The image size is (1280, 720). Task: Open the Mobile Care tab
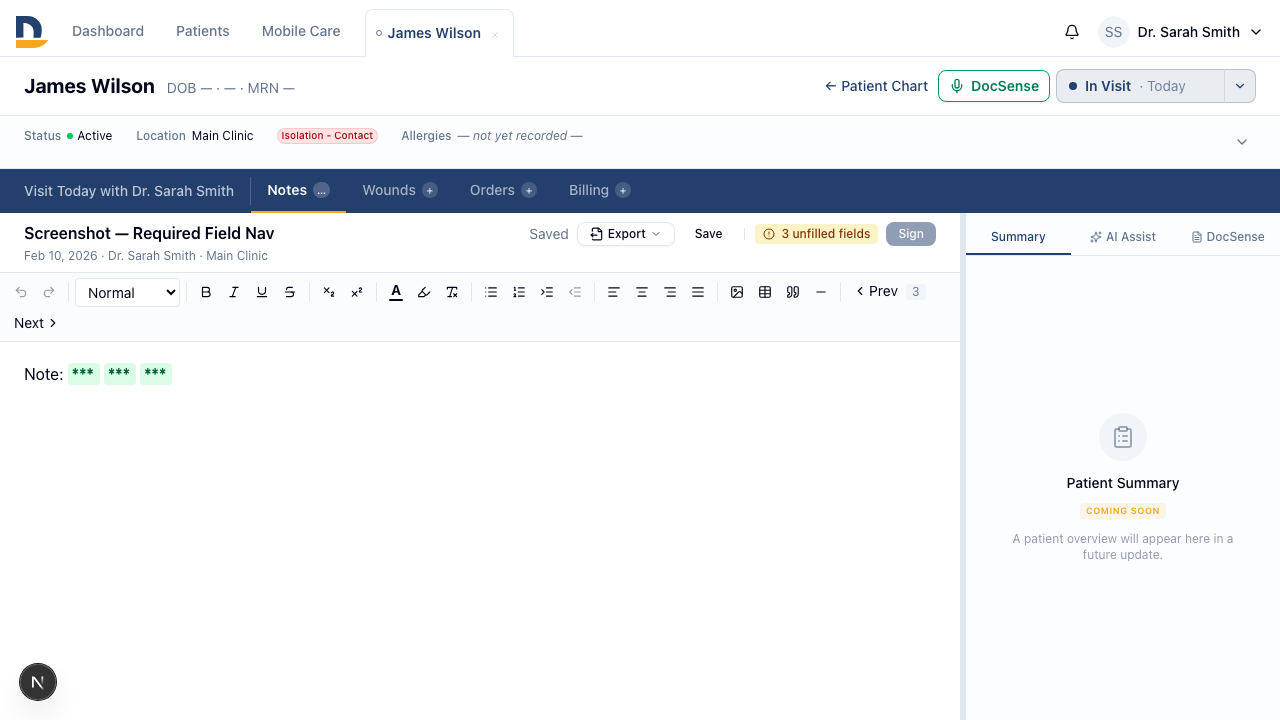[x=301, y=31]
